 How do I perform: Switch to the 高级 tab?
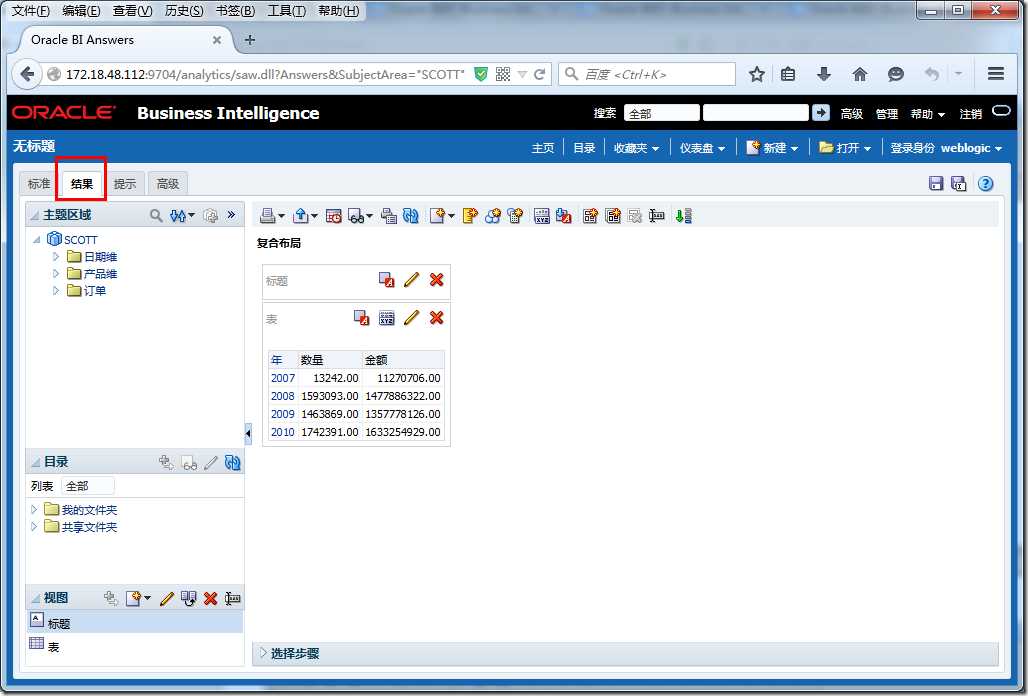[168, 184]
